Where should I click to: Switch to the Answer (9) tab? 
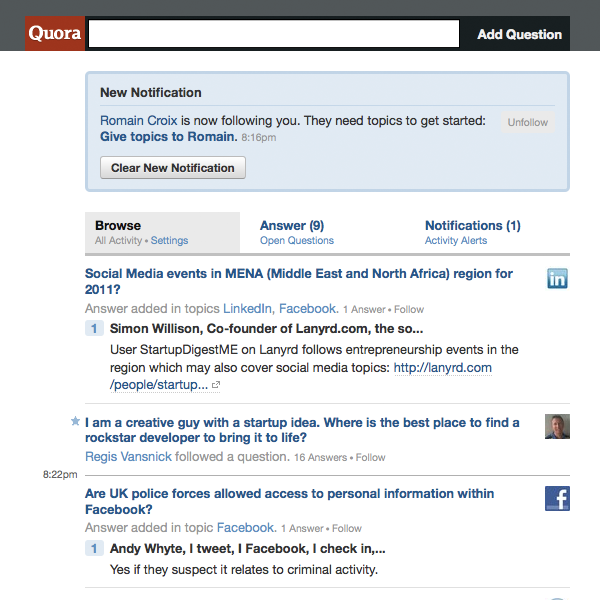point(292,226)
